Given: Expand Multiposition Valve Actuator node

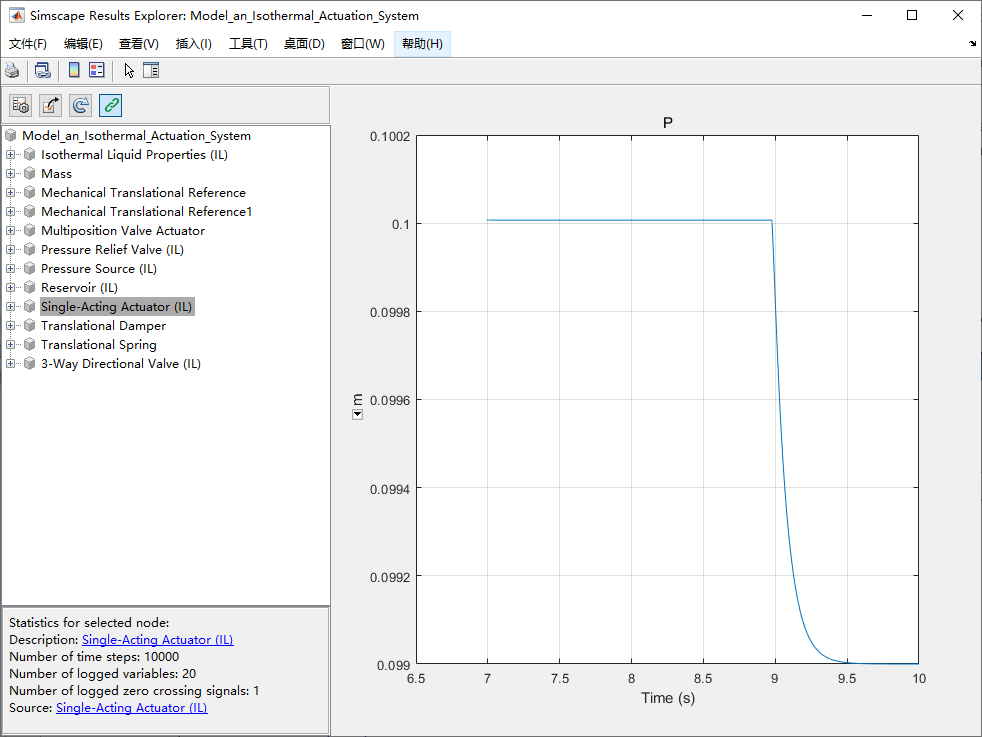Looking at the screenshot, I should click(x=10, y=230).
